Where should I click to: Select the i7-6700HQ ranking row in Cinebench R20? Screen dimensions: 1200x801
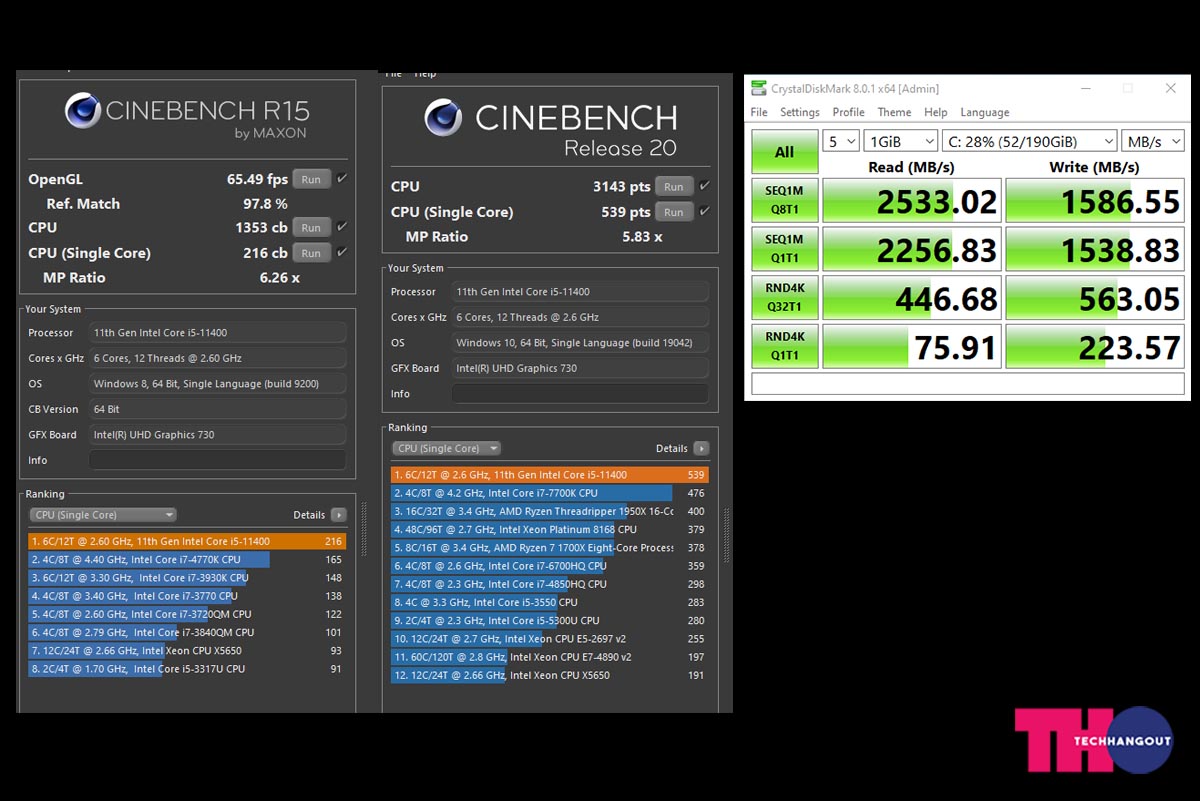tap(550, 566)
